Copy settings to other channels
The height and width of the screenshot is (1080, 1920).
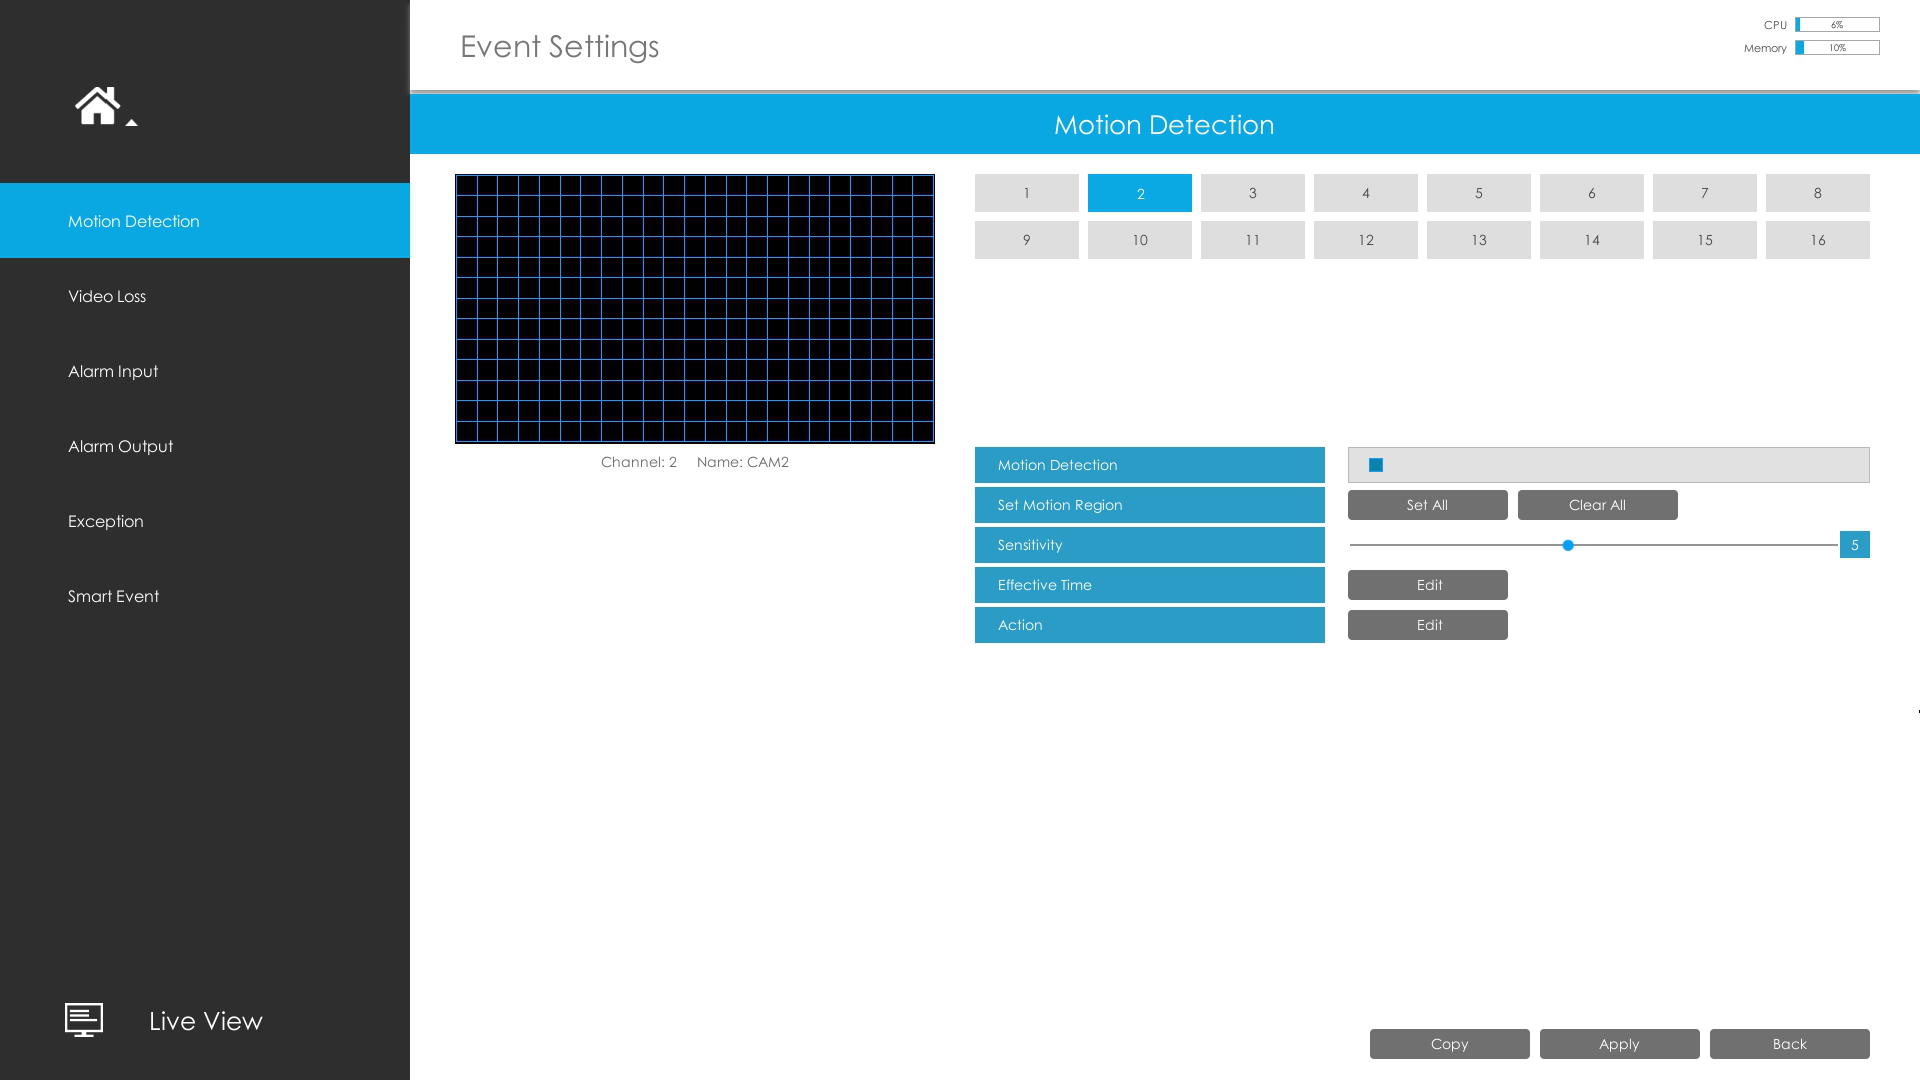(1448, 1043)
